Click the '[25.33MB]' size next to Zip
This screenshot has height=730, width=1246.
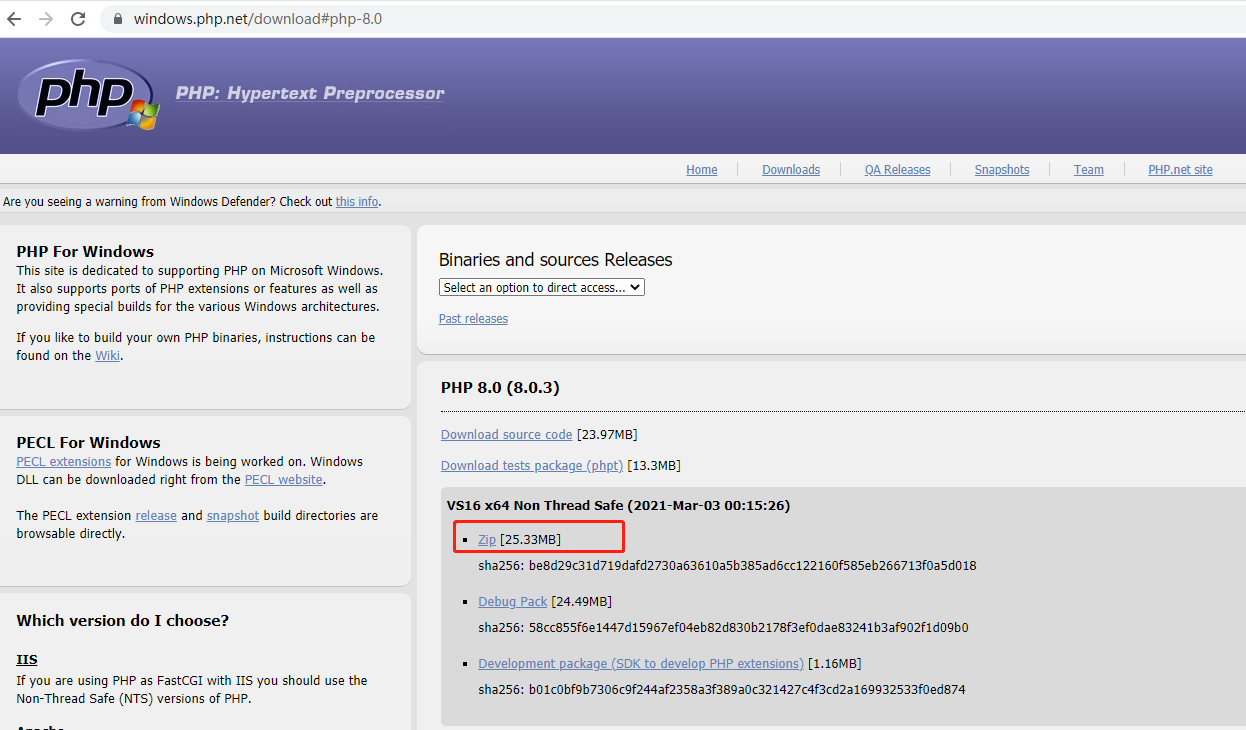531,540
